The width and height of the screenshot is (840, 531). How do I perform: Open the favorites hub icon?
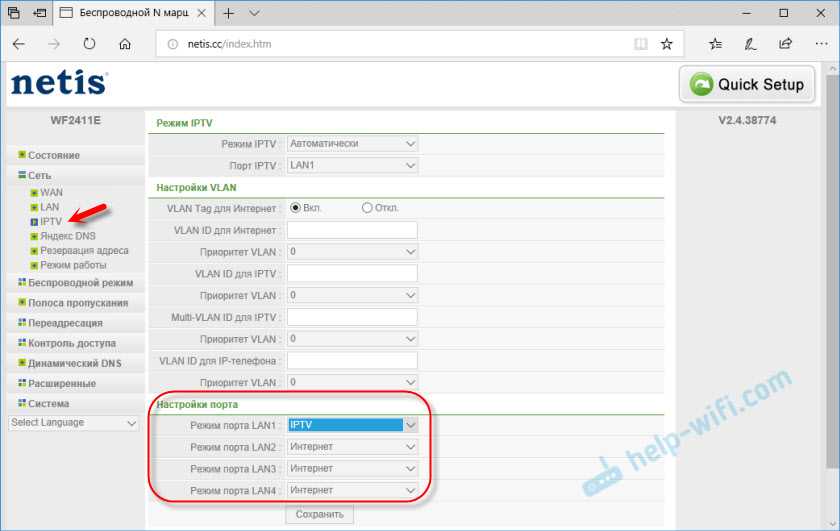tap(715, 44)
